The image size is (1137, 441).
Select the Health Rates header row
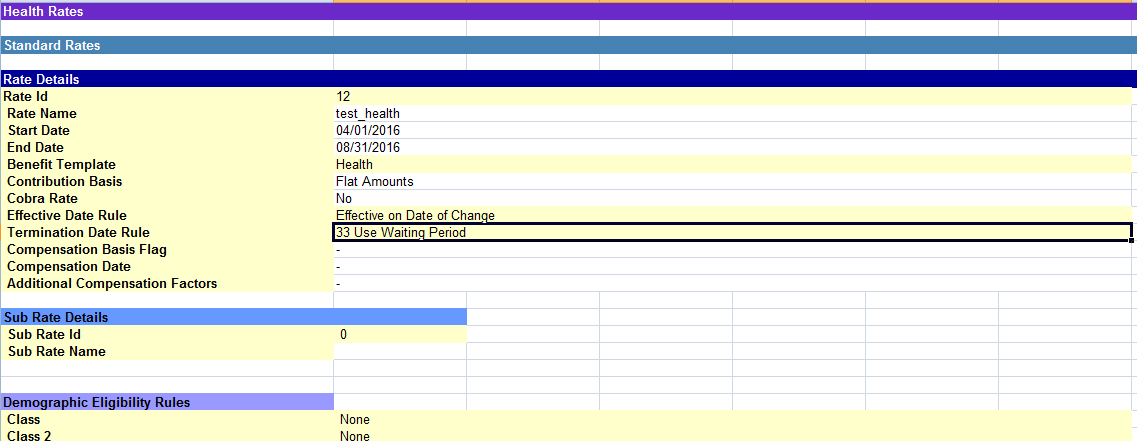pyautogui.click(x=568, y=12)
